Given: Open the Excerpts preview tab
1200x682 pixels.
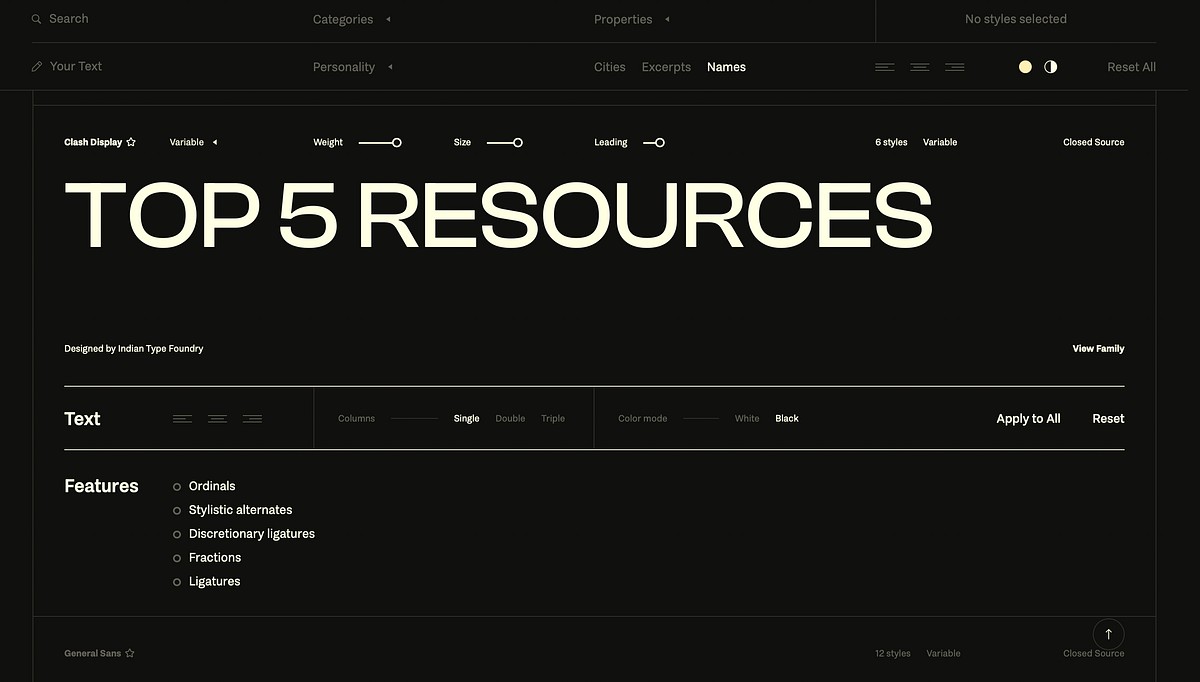Looking at the screenshot, I should tap(666, 67).
